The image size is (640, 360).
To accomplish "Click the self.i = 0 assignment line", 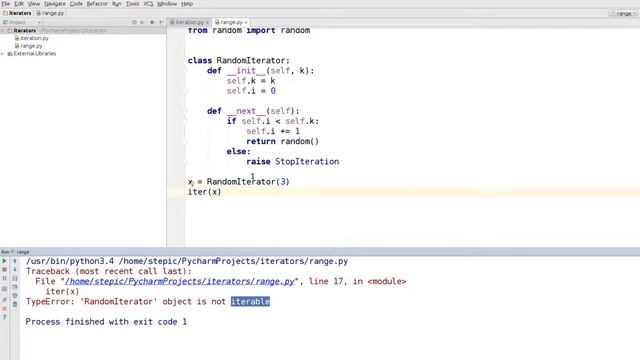I will pos(251,91).
